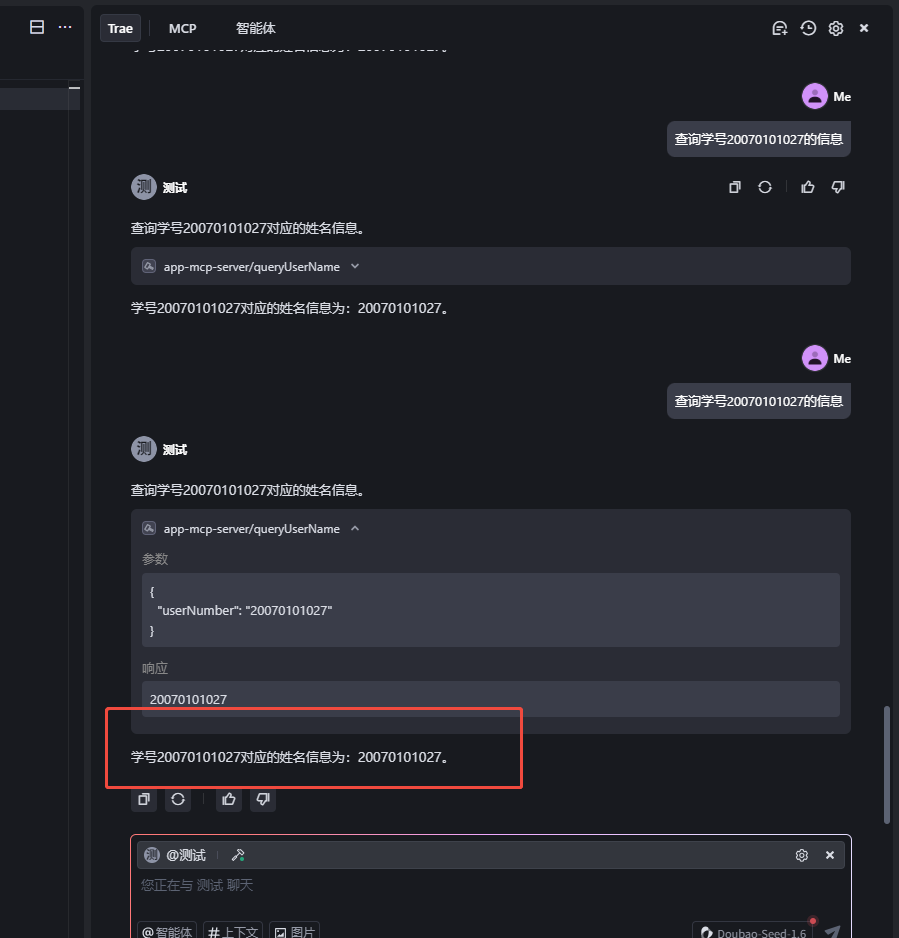Regenerate the first 测试 response

[x=765, y=187]
